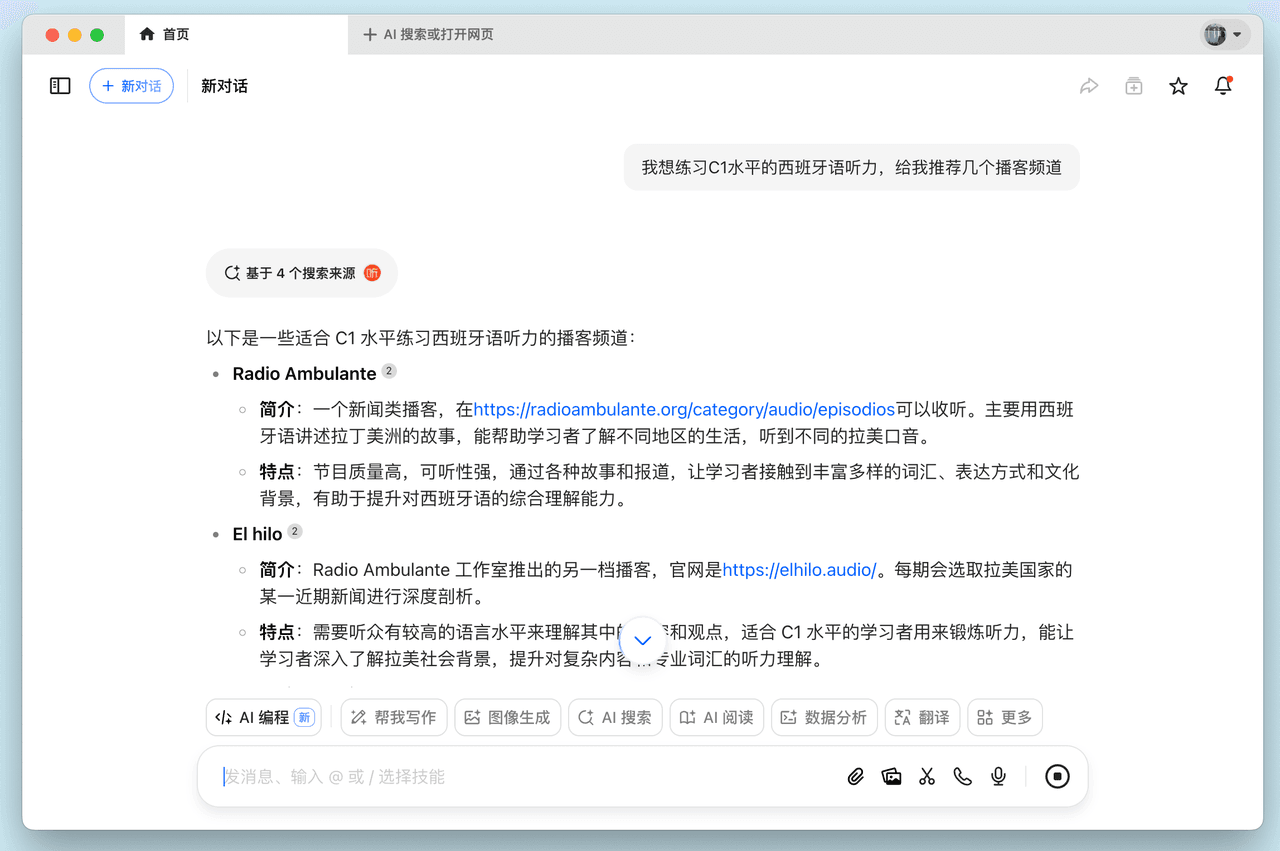The width and height of the screenshot is (1280, 851).
Task: Expand the 4 search sources pill
Action: point(301,273)
